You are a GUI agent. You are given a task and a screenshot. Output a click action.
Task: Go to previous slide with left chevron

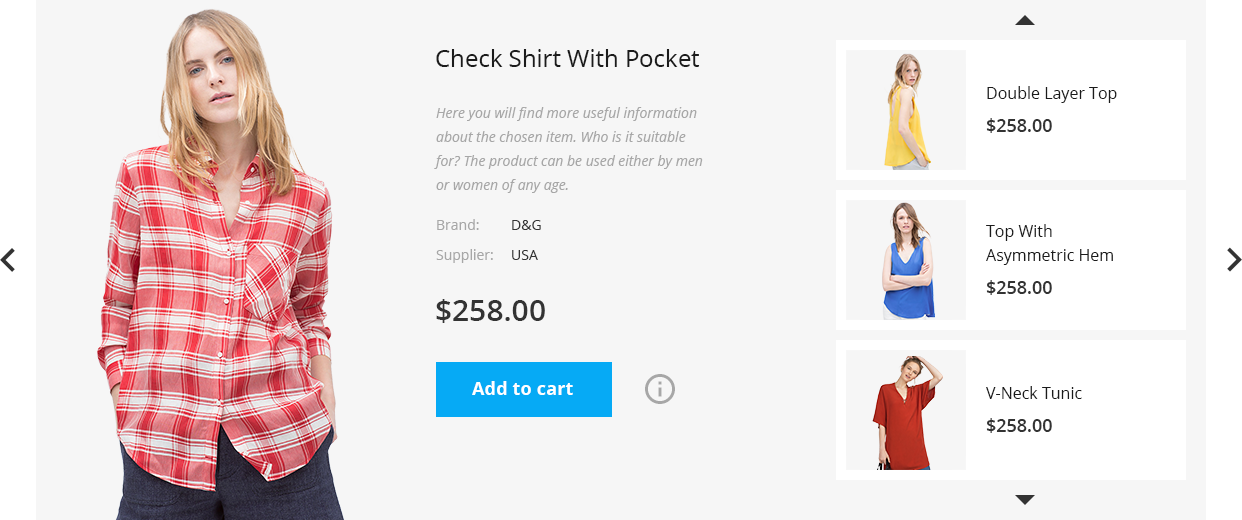pyautogui.click(x=8, y=260)
